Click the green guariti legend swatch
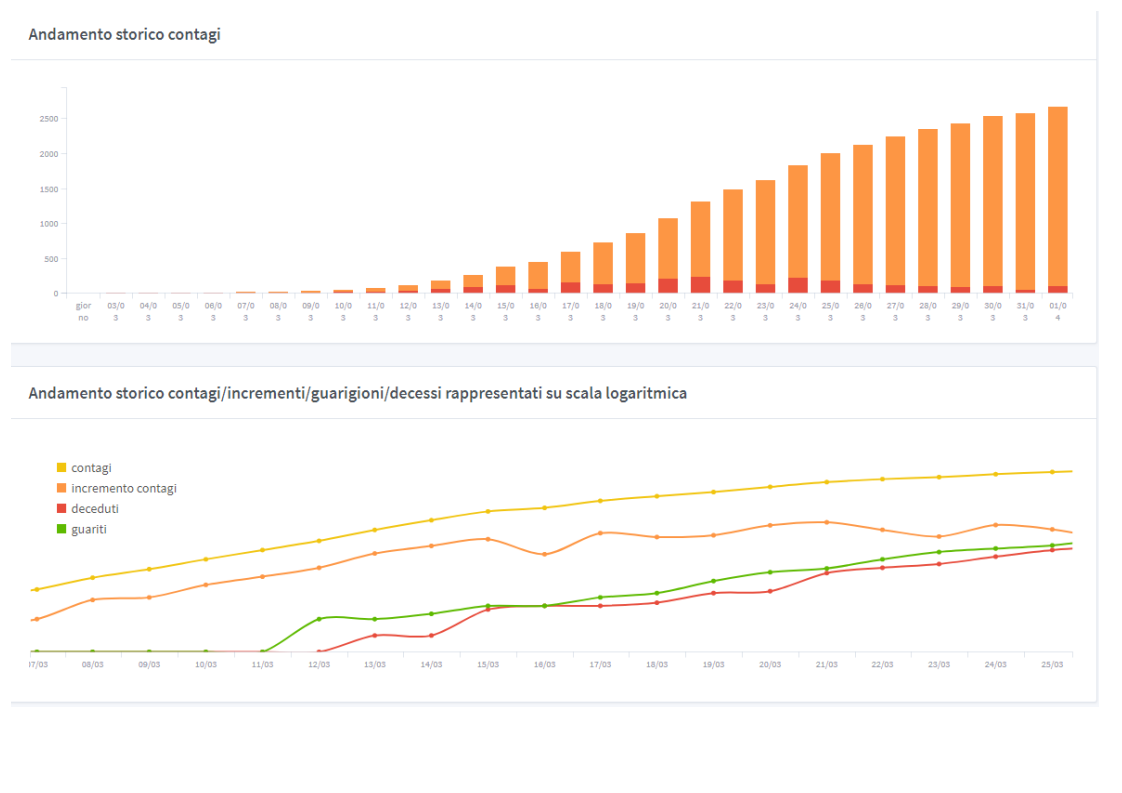This screenshot has height=793, width=1122. tap(62, 529)
